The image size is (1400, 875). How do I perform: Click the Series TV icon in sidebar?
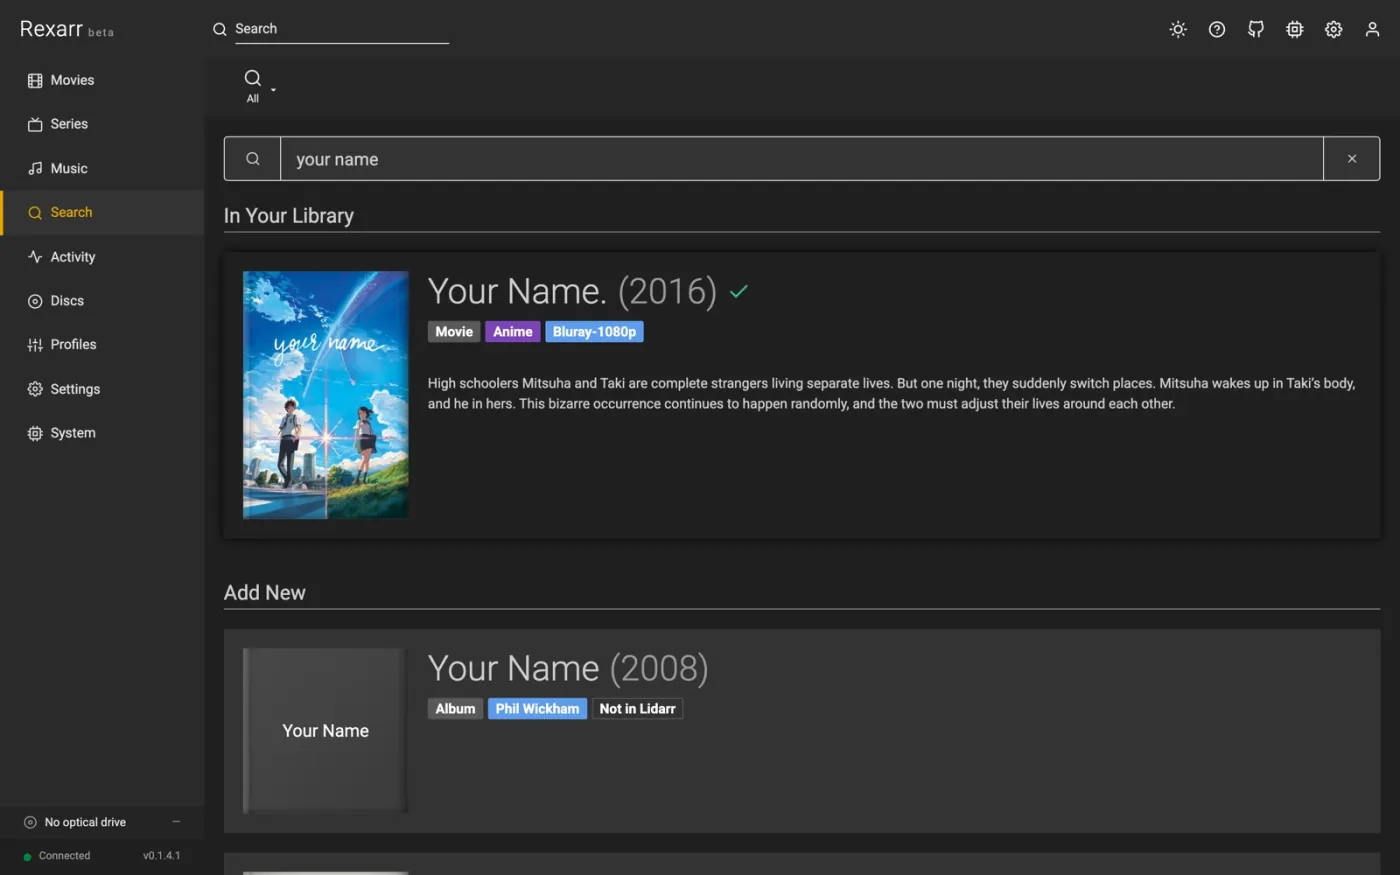[x=35, y=124]
